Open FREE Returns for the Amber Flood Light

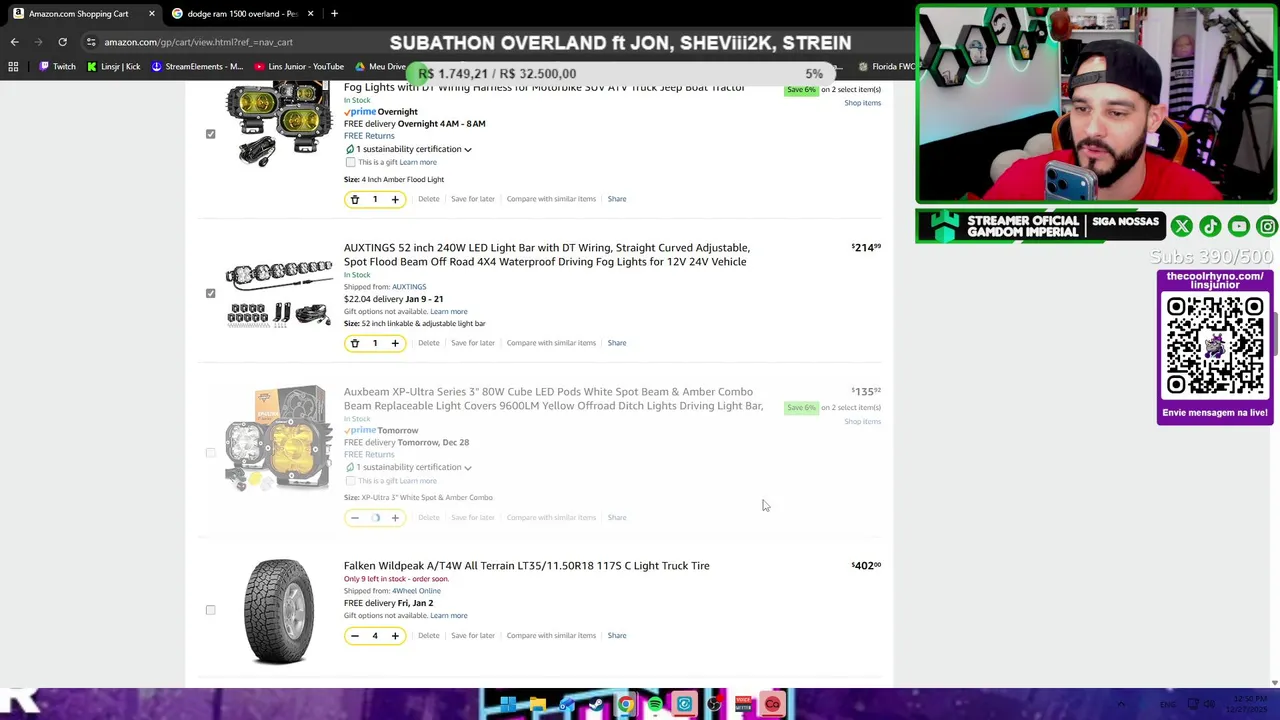(x=369, y=136)
